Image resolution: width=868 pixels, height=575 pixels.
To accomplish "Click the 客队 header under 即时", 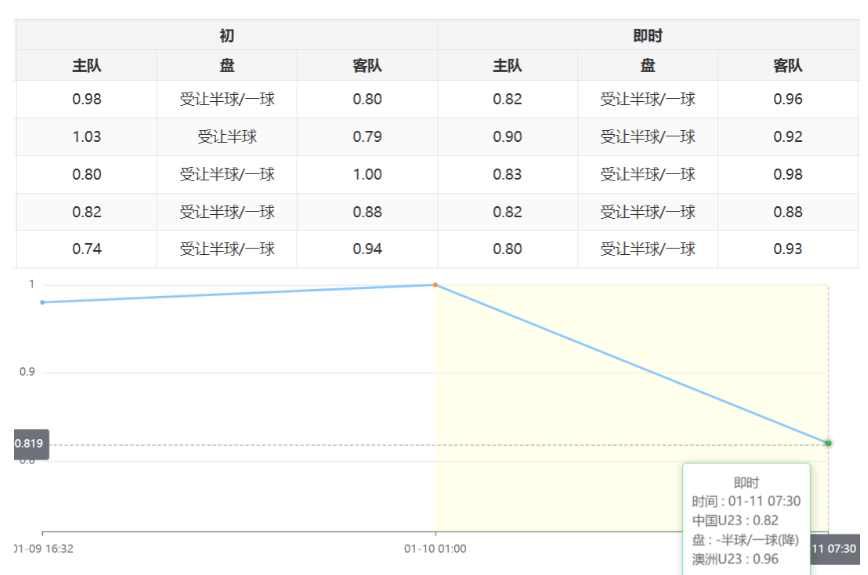I will tap(787, 66).
